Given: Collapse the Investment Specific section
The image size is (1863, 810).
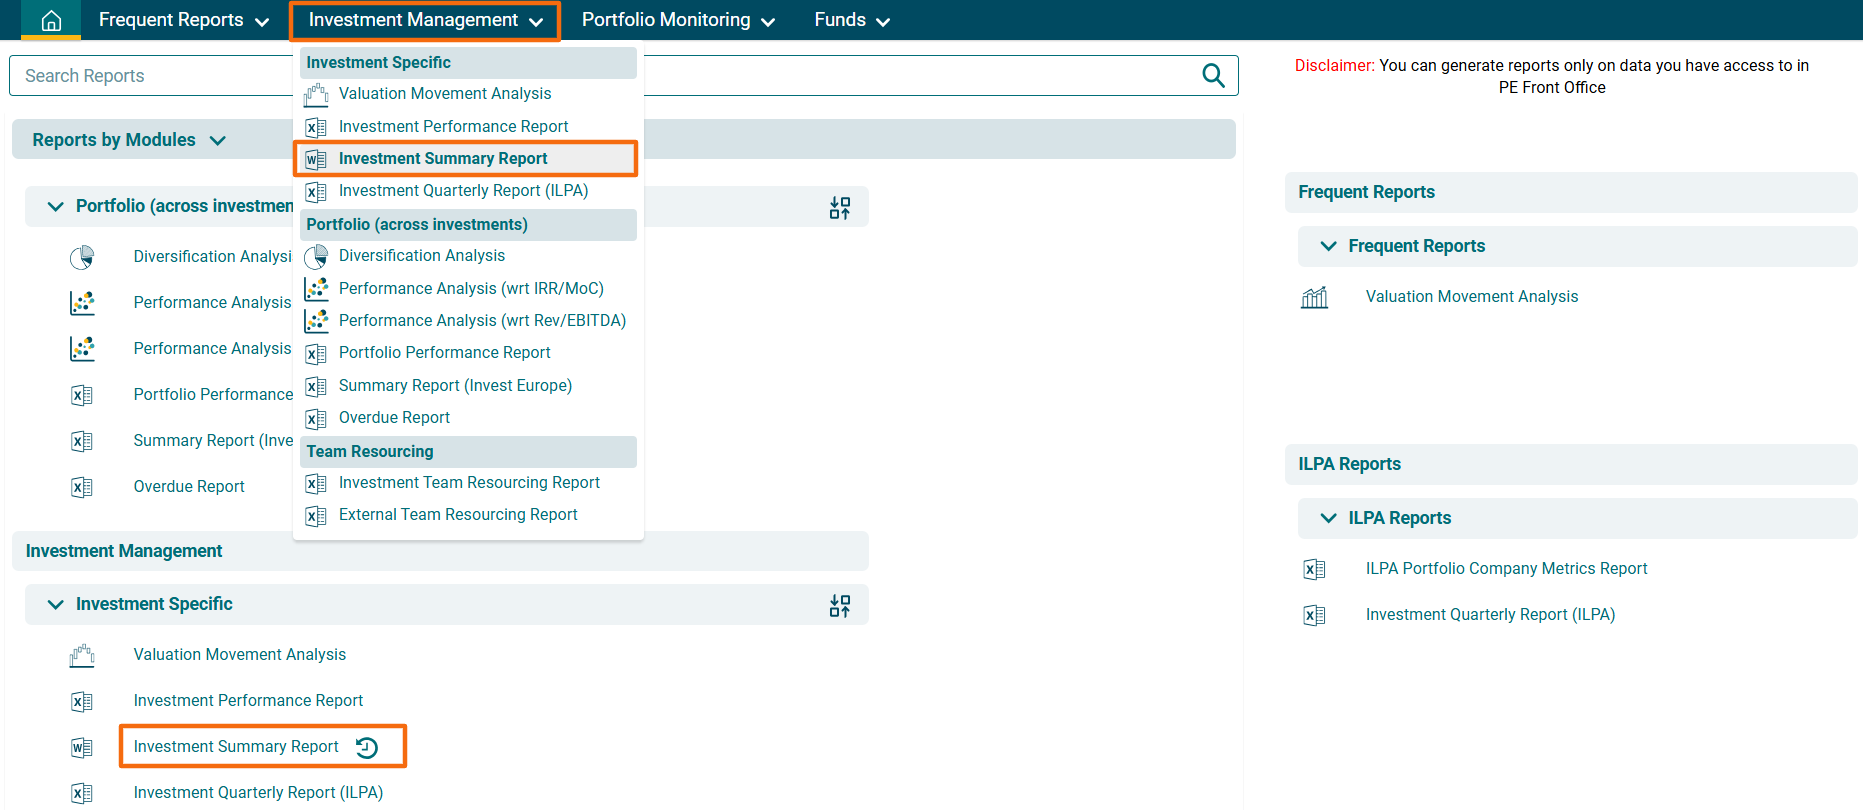Looking at the screenshot, I should 56,604.
